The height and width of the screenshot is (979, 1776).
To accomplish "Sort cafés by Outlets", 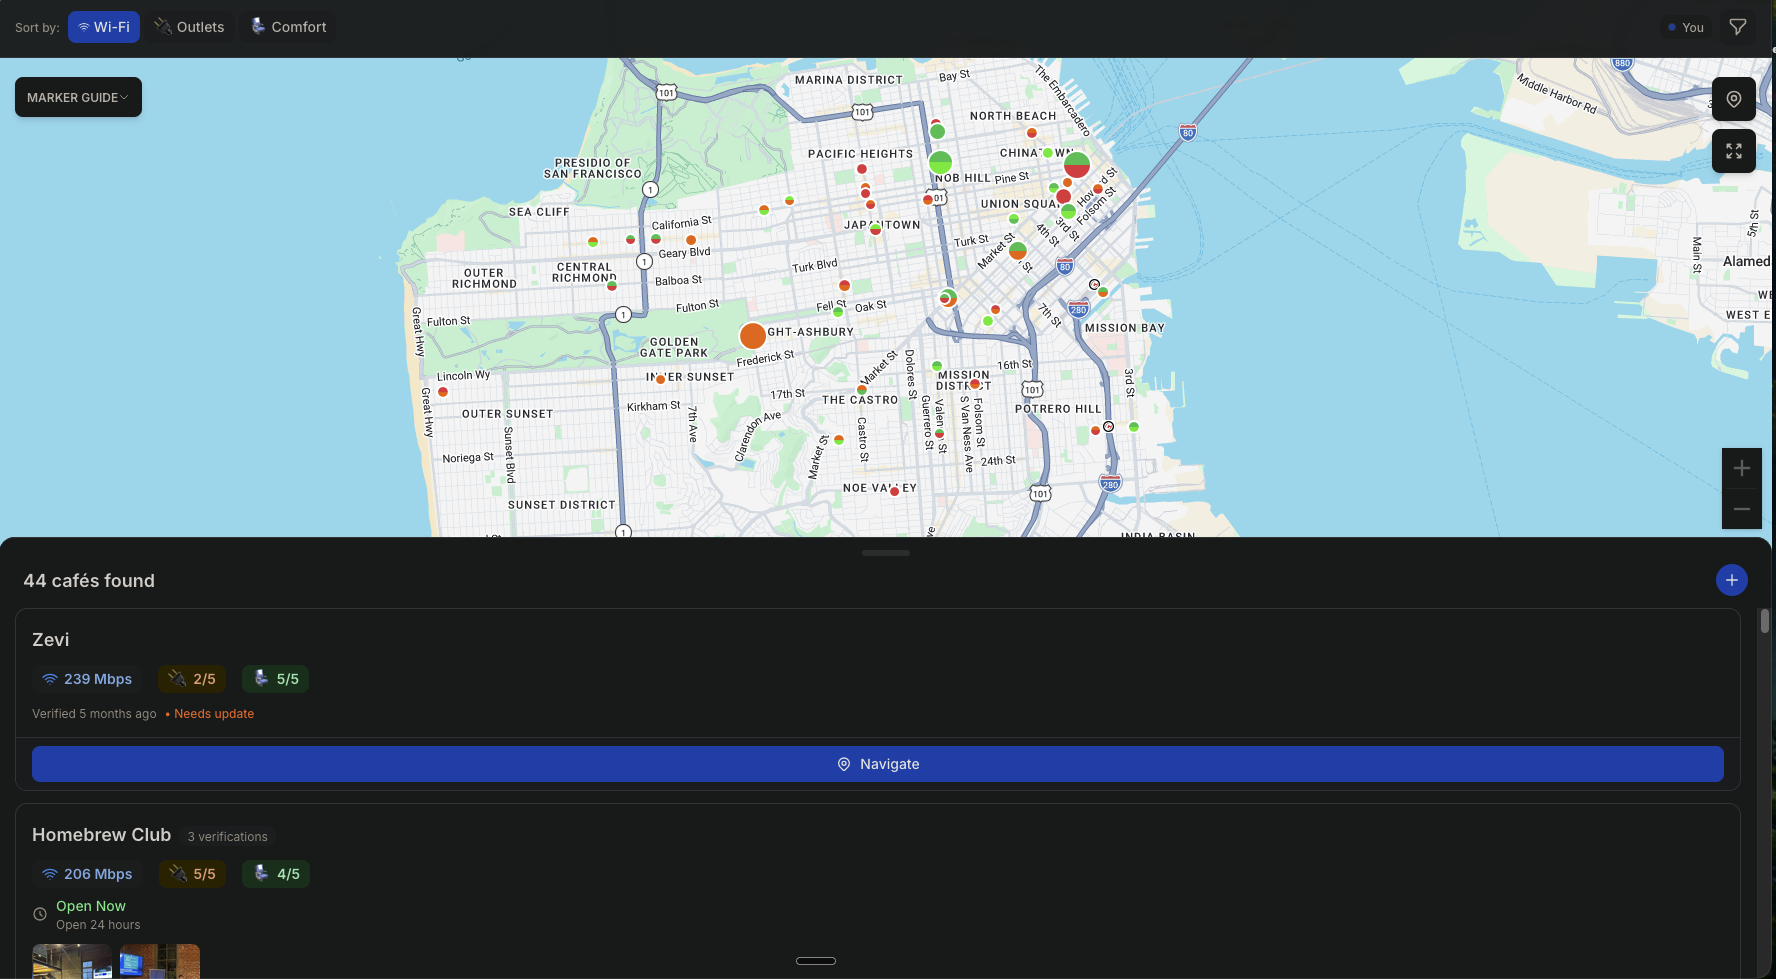I will 189,27.
